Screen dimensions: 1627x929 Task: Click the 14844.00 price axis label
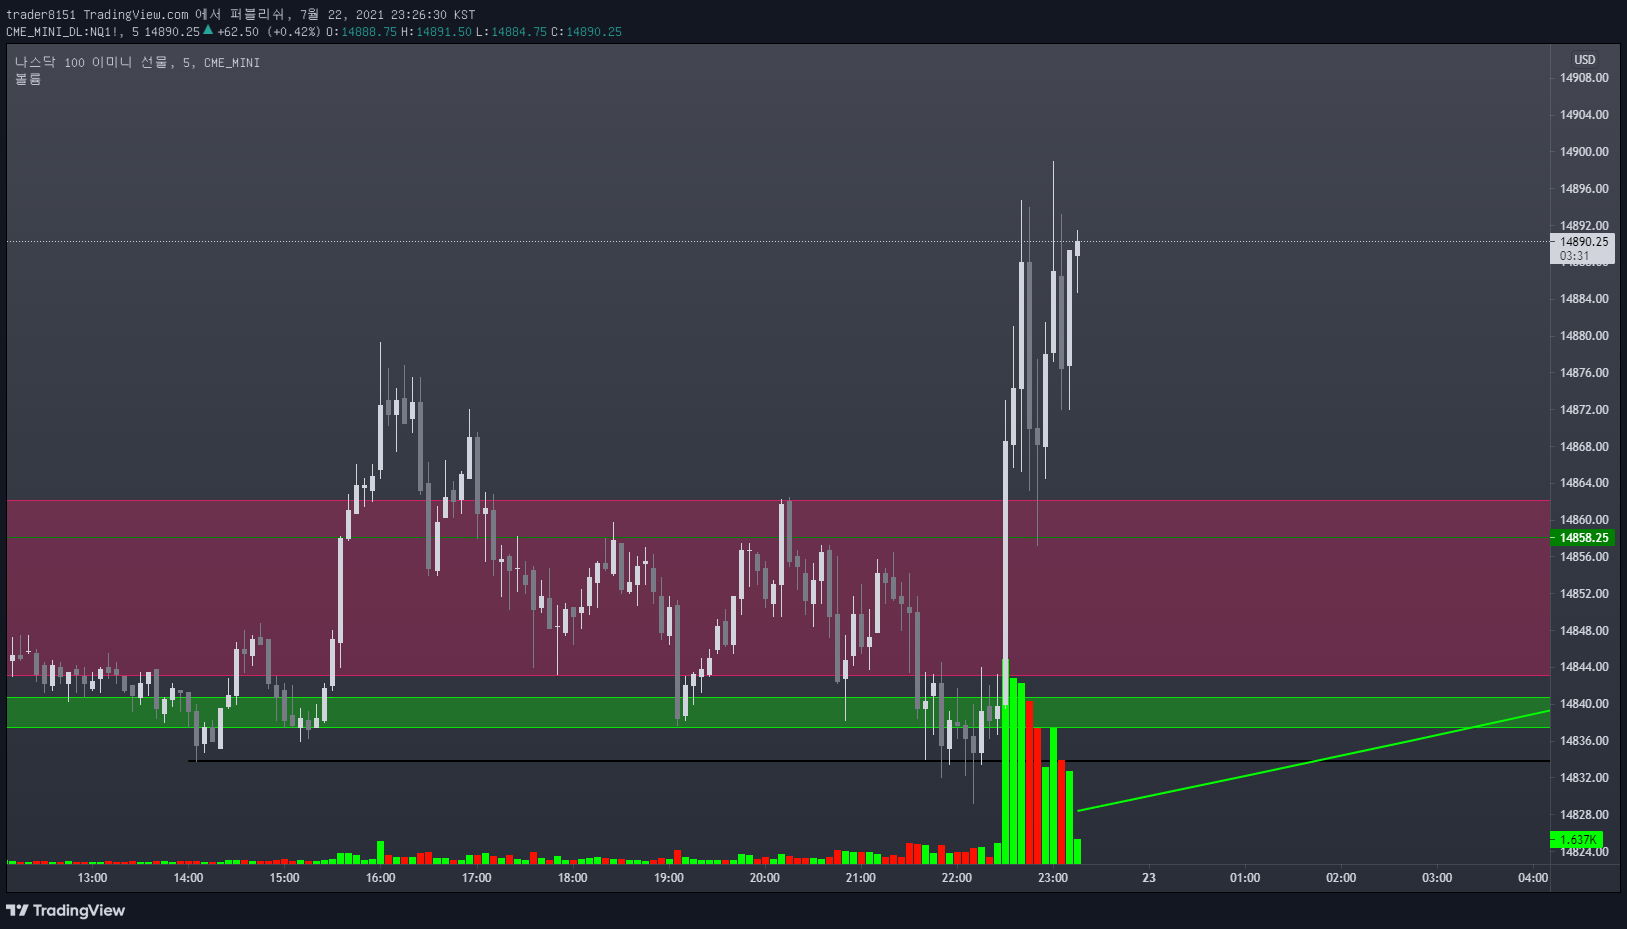[1584, 667]
